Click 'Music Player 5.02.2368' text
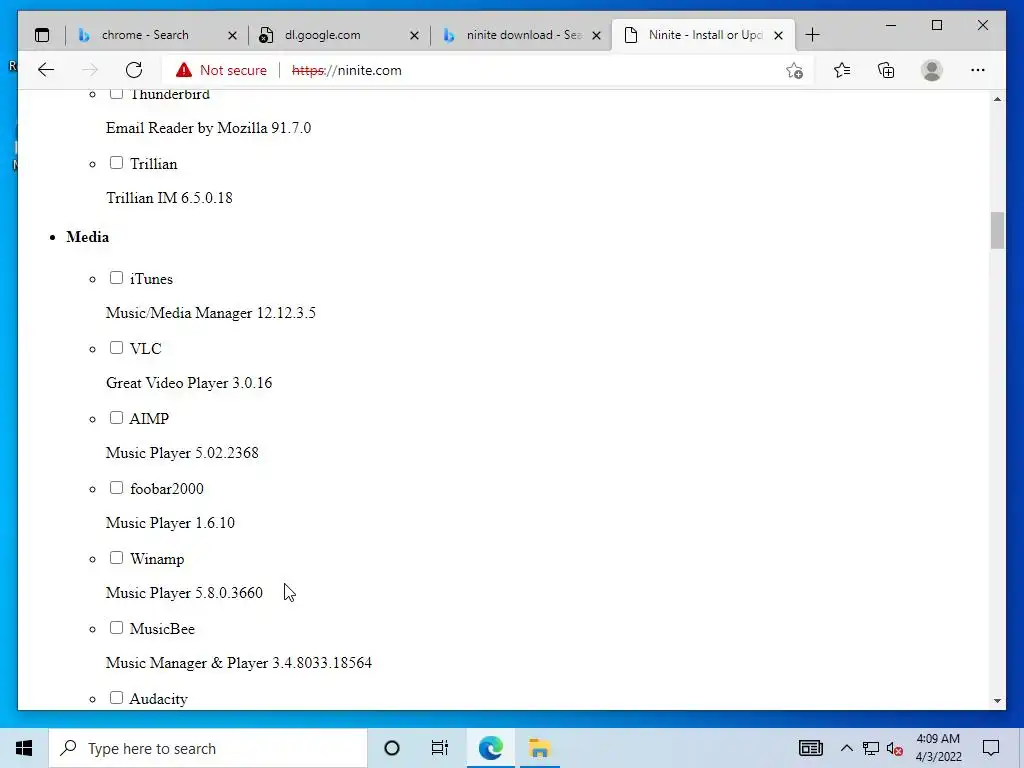The image size is (1024, 768). pyautogui.click(x=182, y=453)
